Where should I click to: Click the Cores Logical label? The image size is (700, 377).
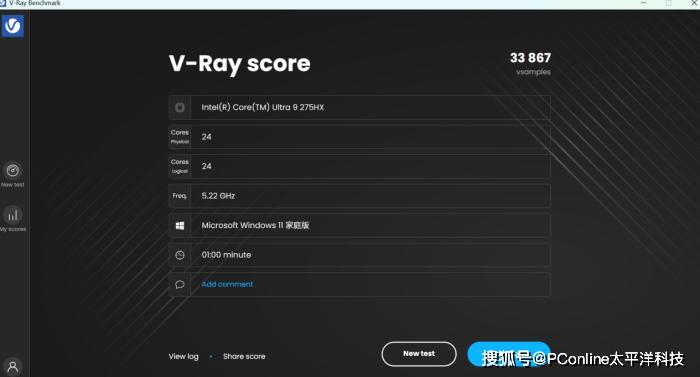coord(179,166)
